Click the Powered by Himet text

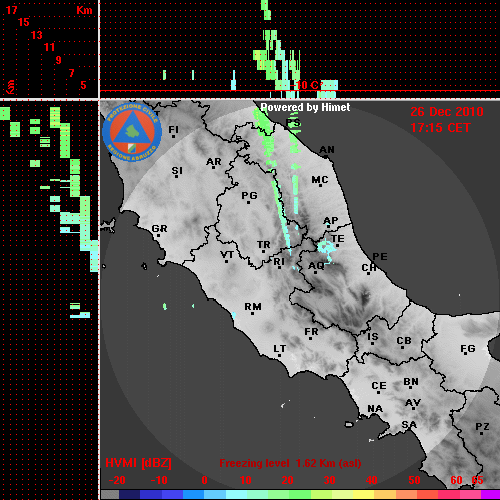pyautogui.click(x=305, y=107)
